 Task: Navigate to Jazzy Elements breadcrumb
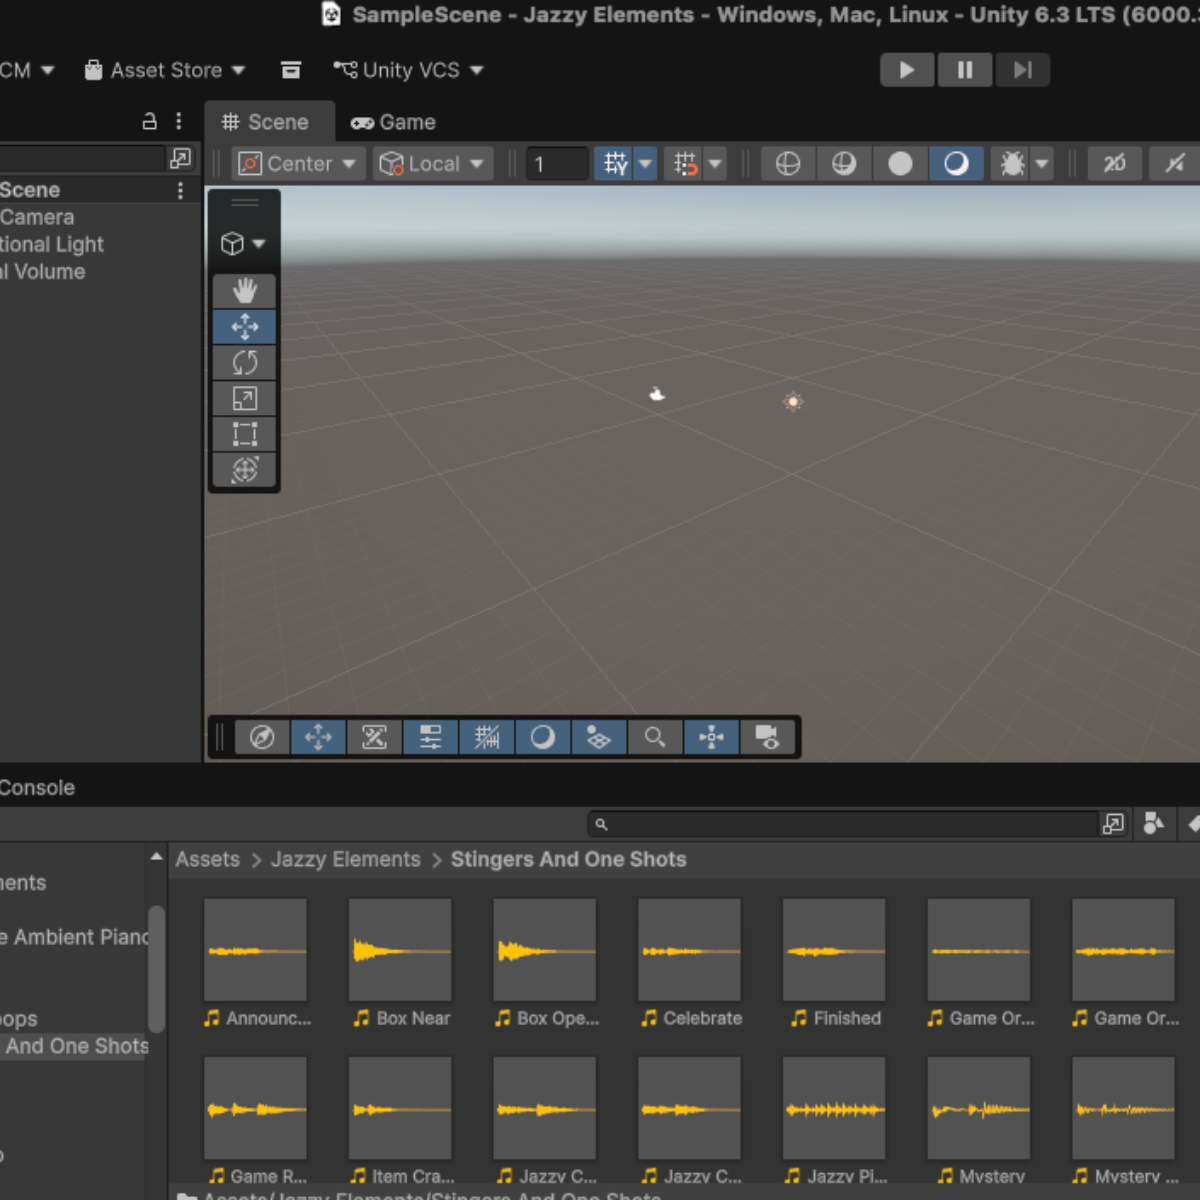[345, 860]
